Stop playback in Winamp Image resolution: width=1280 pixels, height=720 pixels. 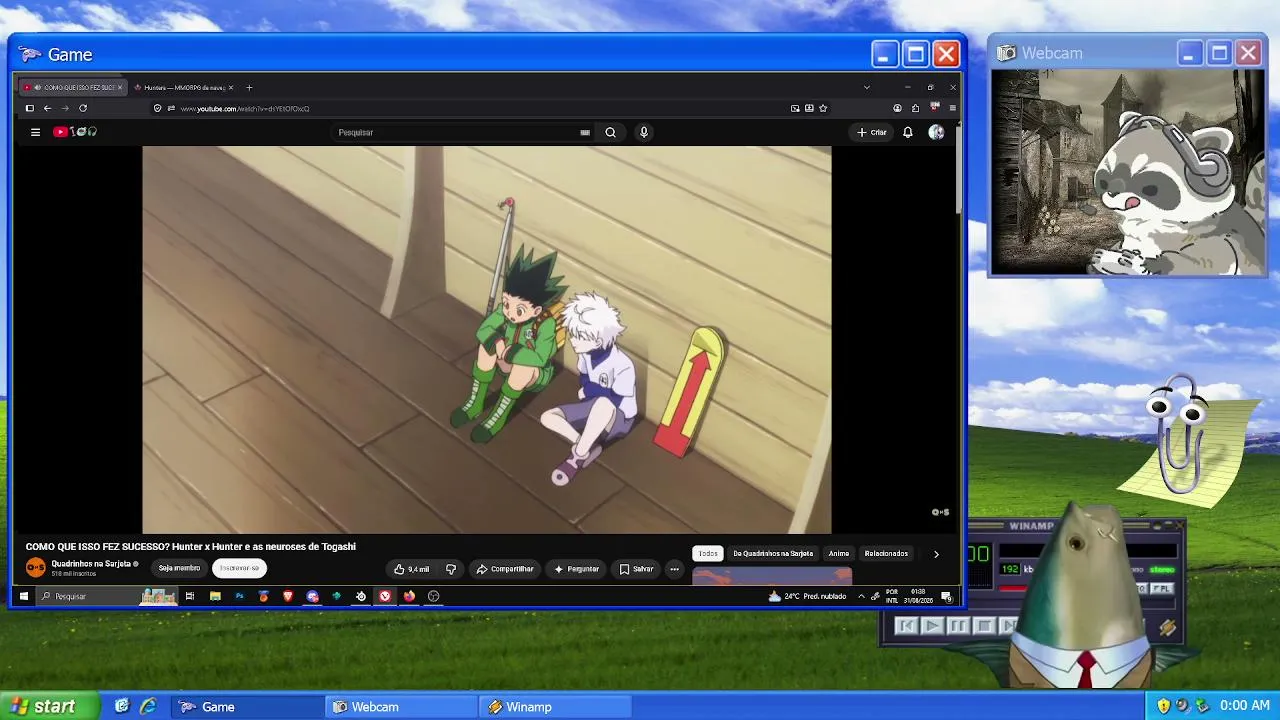[983, 626]
